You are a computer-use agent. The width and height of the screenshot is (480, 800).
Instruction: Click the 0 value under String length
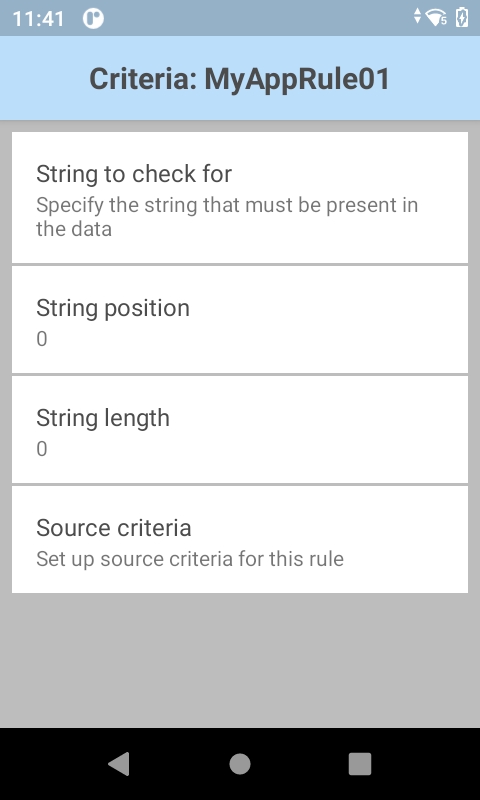pos(42,449)
